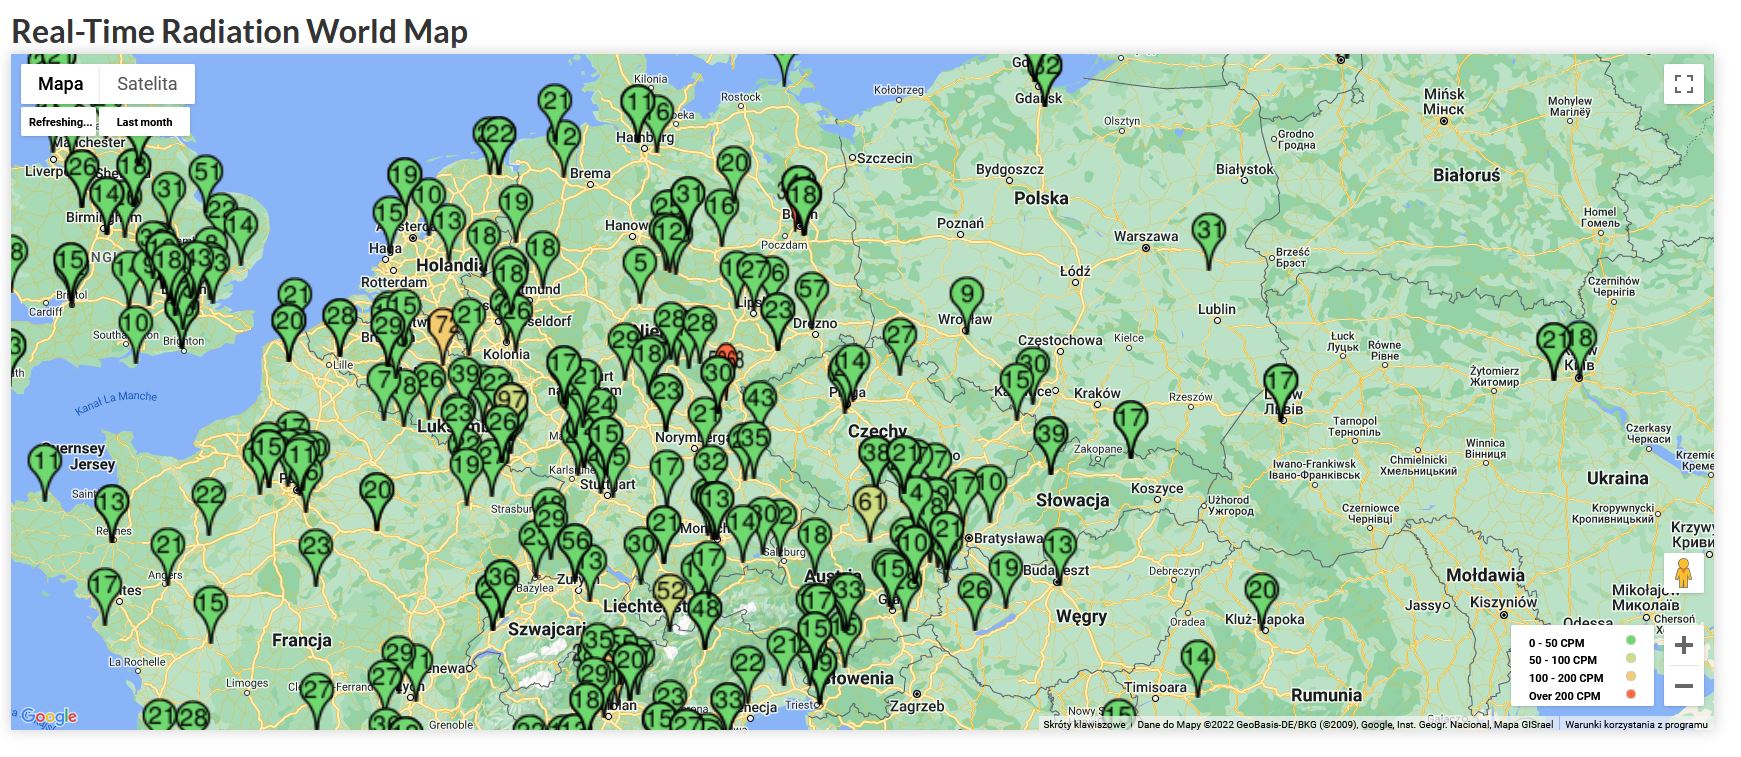Click the Street View pegman icon
Screen dimensions: 1741x757
(1683, 573)
